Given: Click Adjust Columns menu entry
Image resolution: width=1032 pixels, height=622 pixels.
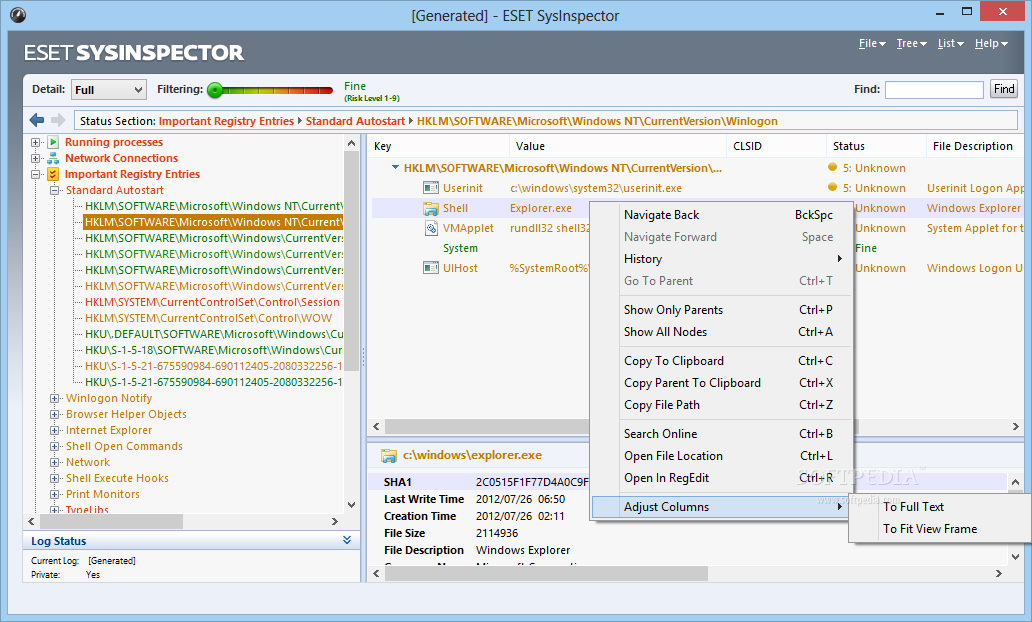Looking at the screenshot, I should 721,507.
